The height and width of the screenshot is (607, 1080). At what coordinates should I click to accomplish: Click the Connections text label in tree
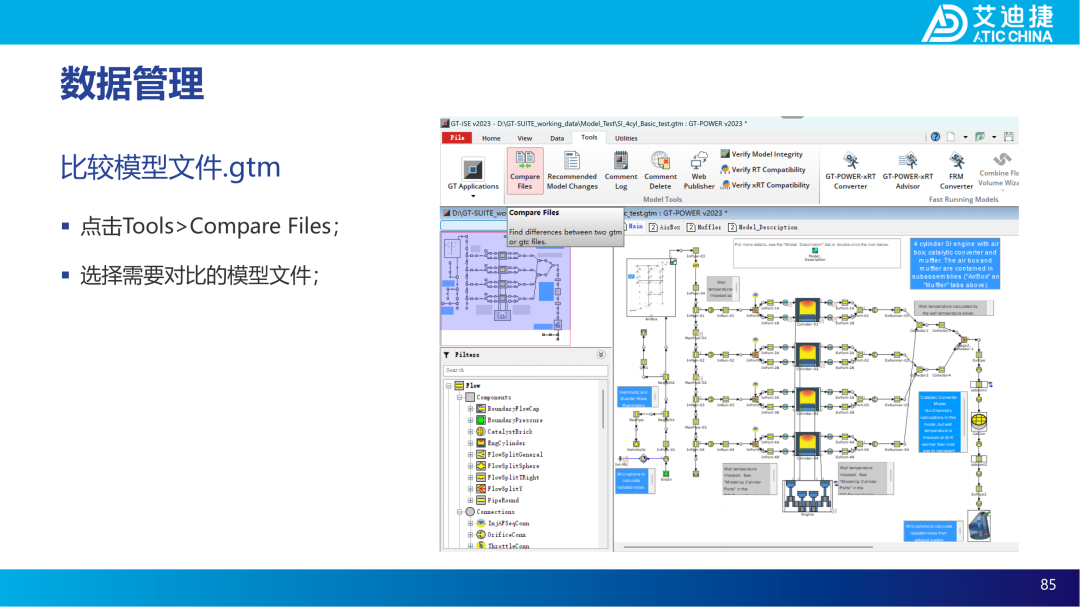coord(495,512)
